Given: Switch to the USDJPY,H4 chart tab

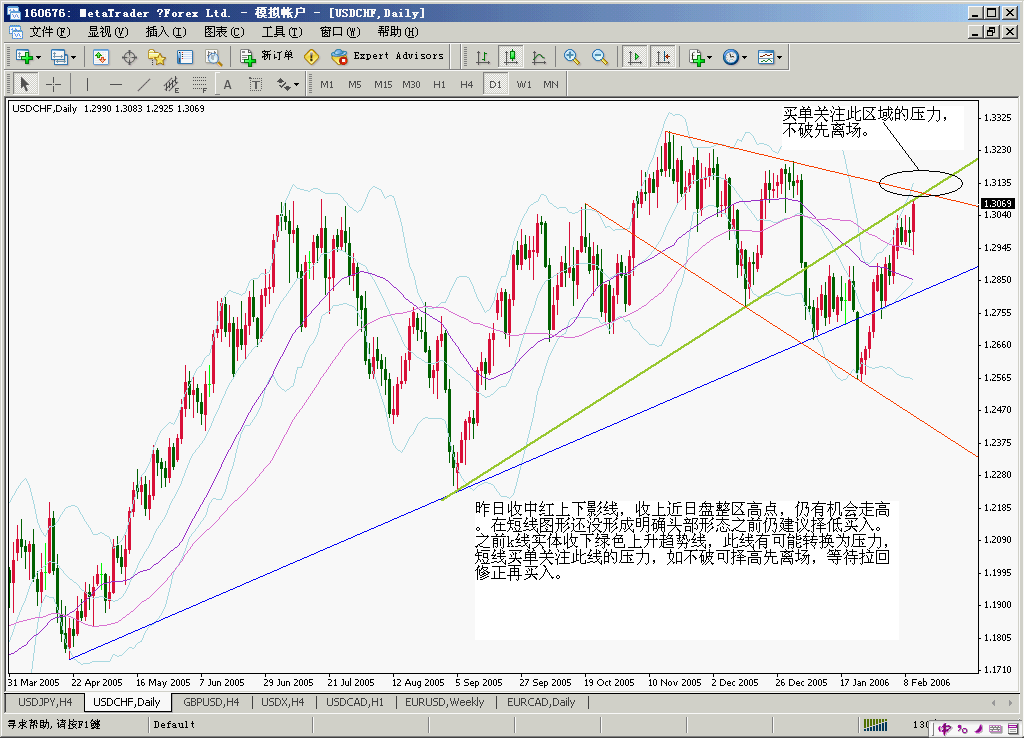Looking at the screenshot, I should tap(45, 702).
